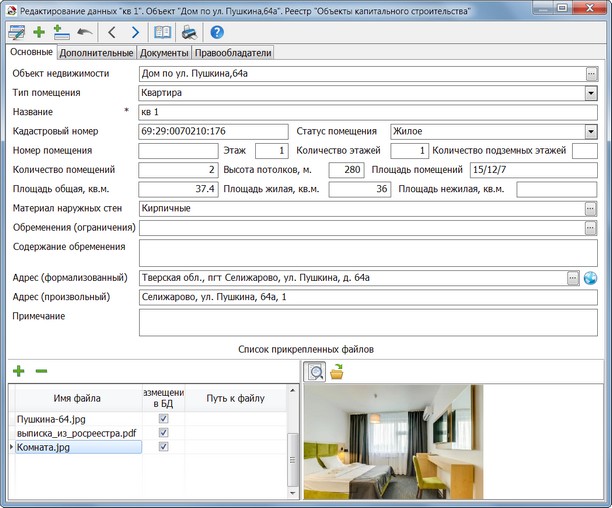The height and width of the screenshot is (508, 612).
Task: Print the record with the printer icon
Action: coord(189,32)
